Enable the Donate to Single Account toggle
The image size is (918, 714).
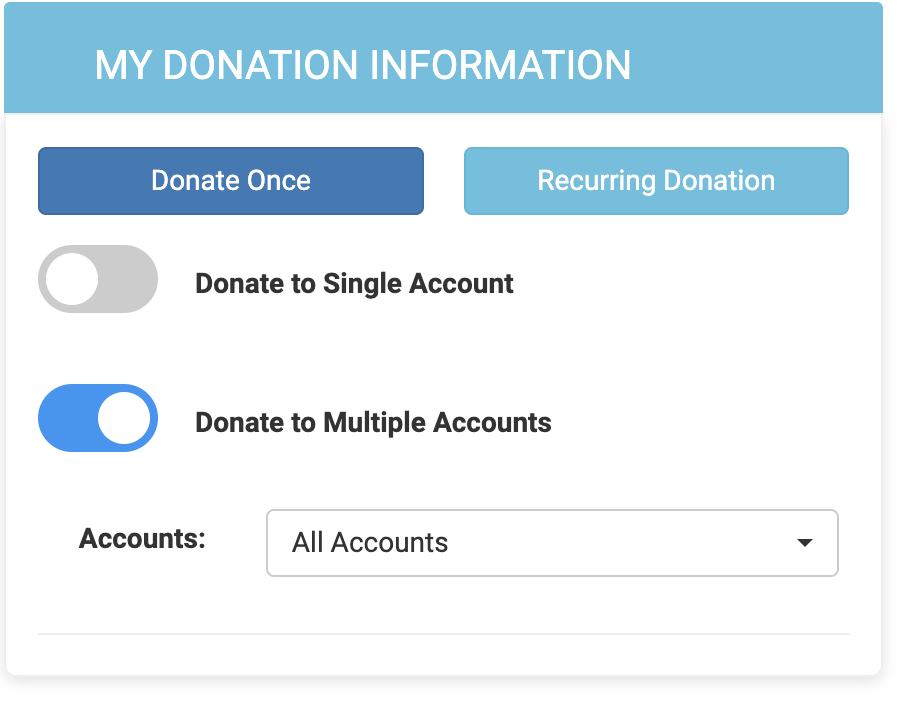click(98, 279)
